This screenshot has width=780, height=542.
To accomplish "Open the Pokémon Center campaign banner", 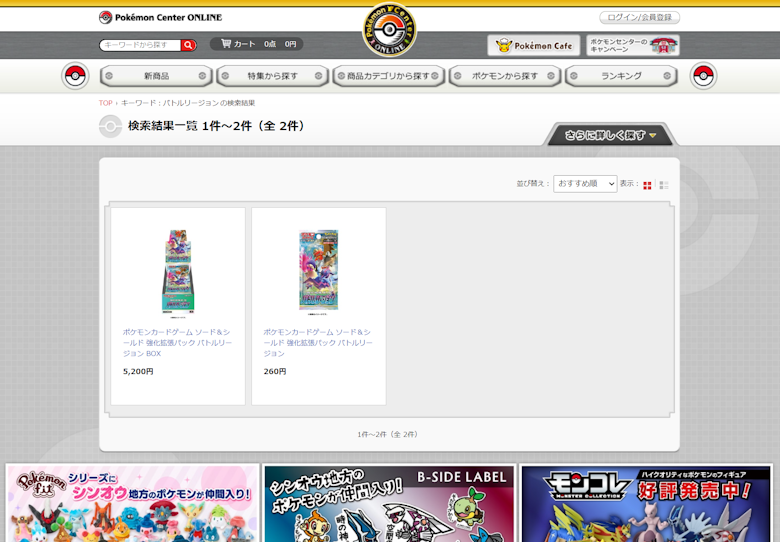I will point(633,45).
